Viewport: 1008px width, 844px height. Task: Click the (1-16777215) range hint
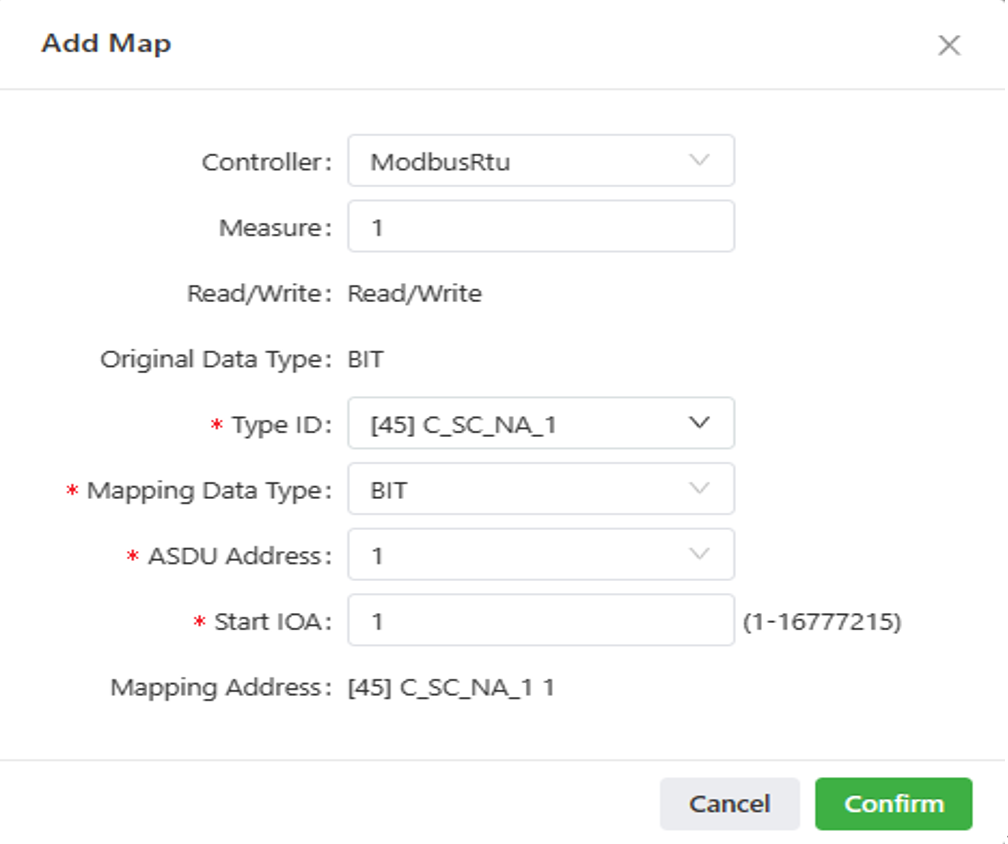click(822, 622)
